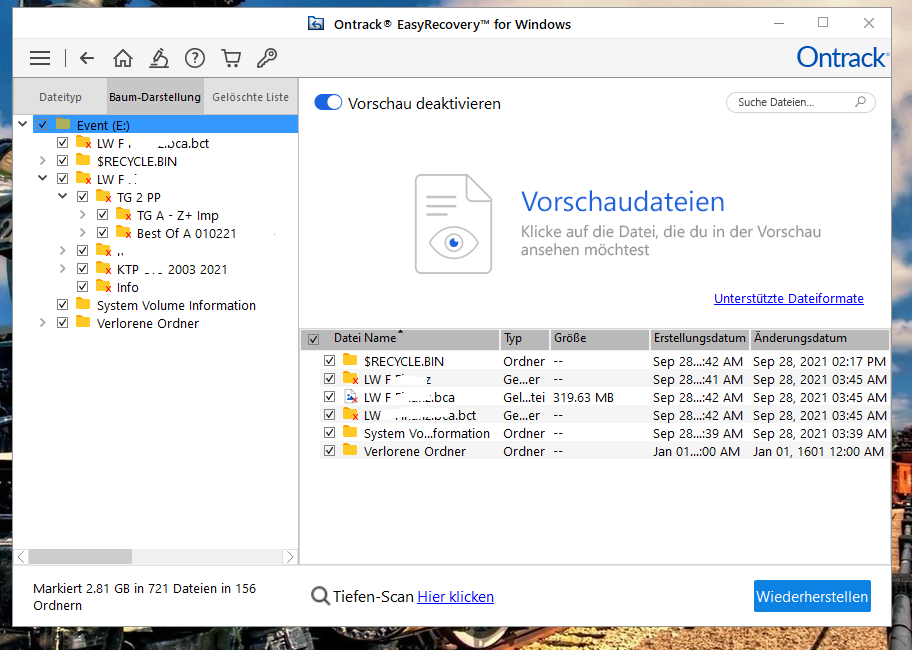Uncheck the Info folder checkbox
Viewport: 912px width, 650px height.
pyautogui.click(x=83, y=287)
